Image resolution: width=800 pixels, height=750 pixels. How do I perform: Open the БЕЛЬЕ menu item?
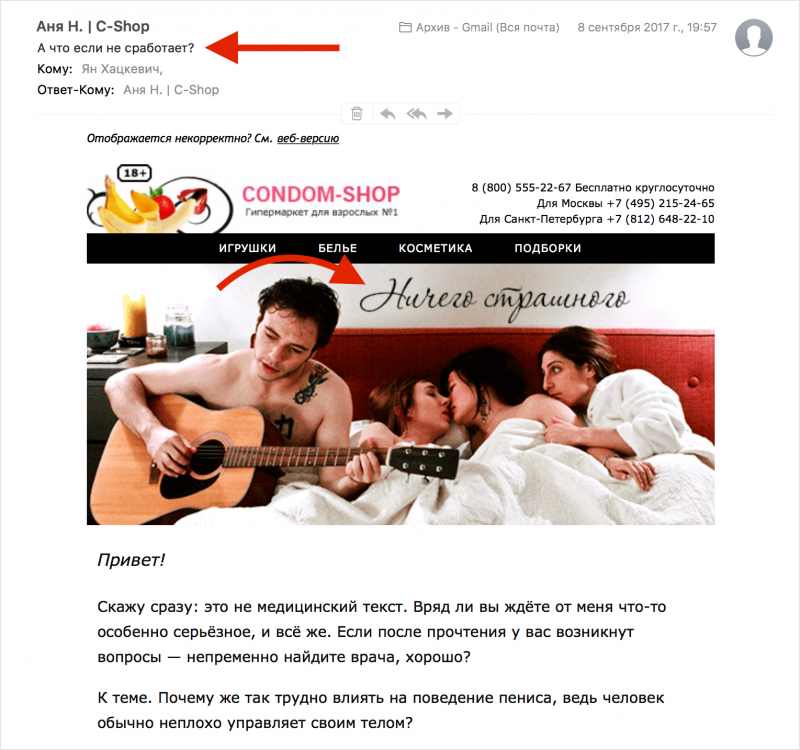(x=338, y=248)
